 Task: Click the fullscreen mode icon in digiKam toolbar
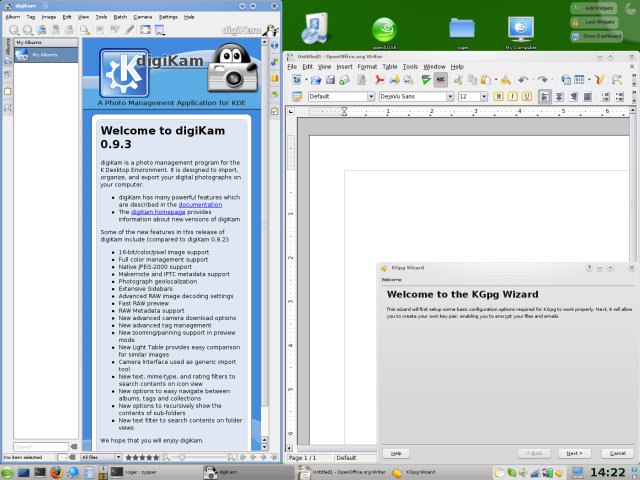point(146,30)
